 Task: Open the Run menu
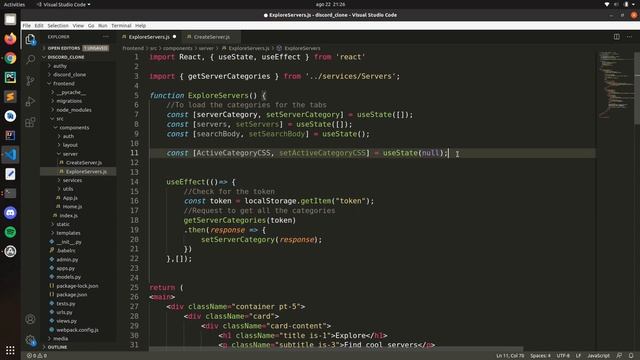(x=102, y=25)
